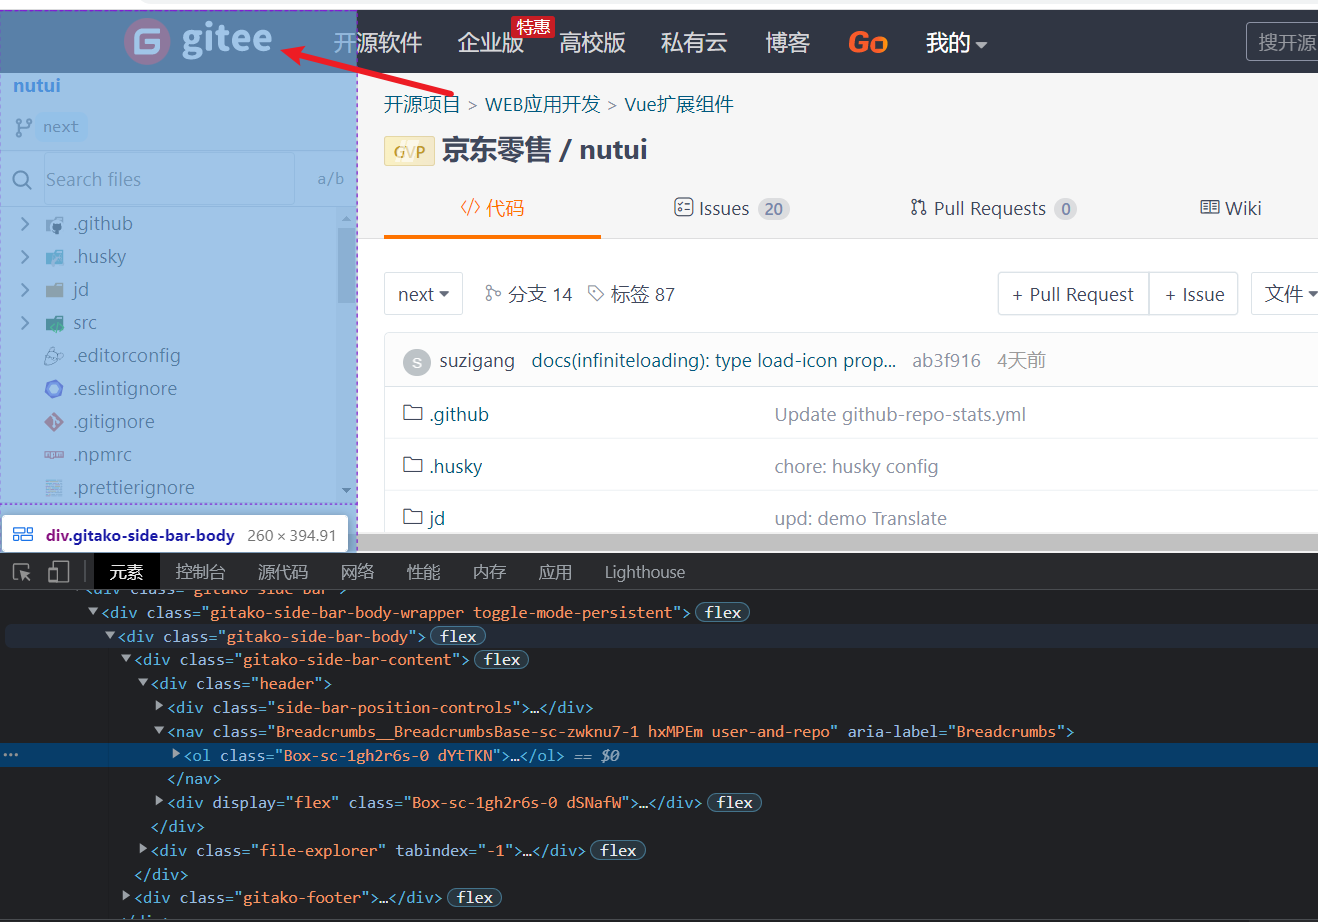Image resolution: width=1318 pixels, height=922 pixels.
Task: Open the Go navigation link
Action: tap(868, 43)
